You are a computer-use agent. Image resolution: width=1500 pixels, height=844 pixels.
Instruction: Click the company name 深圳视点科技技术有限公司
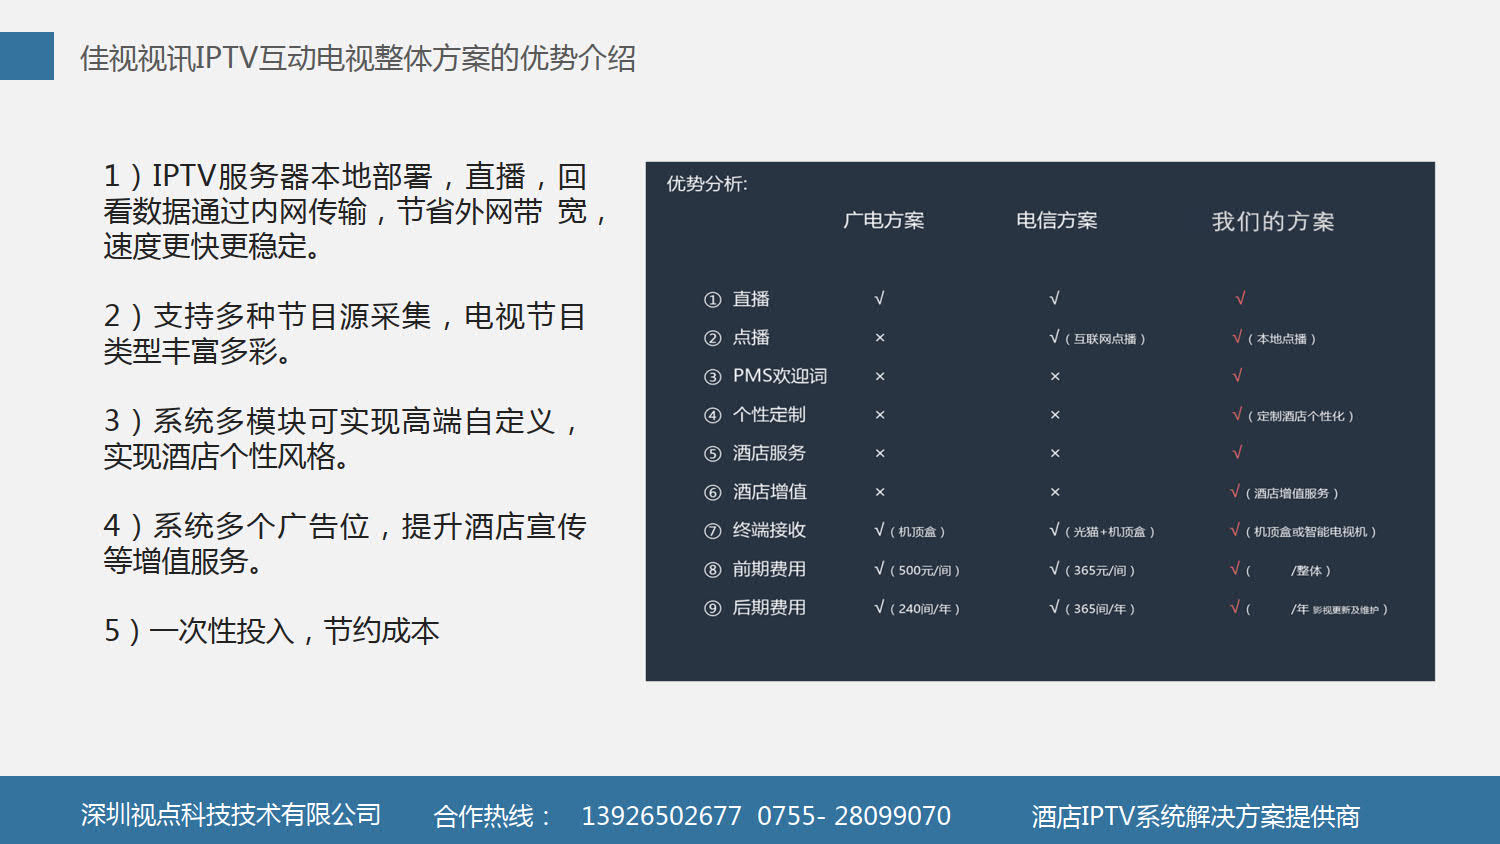click(231, 815)
